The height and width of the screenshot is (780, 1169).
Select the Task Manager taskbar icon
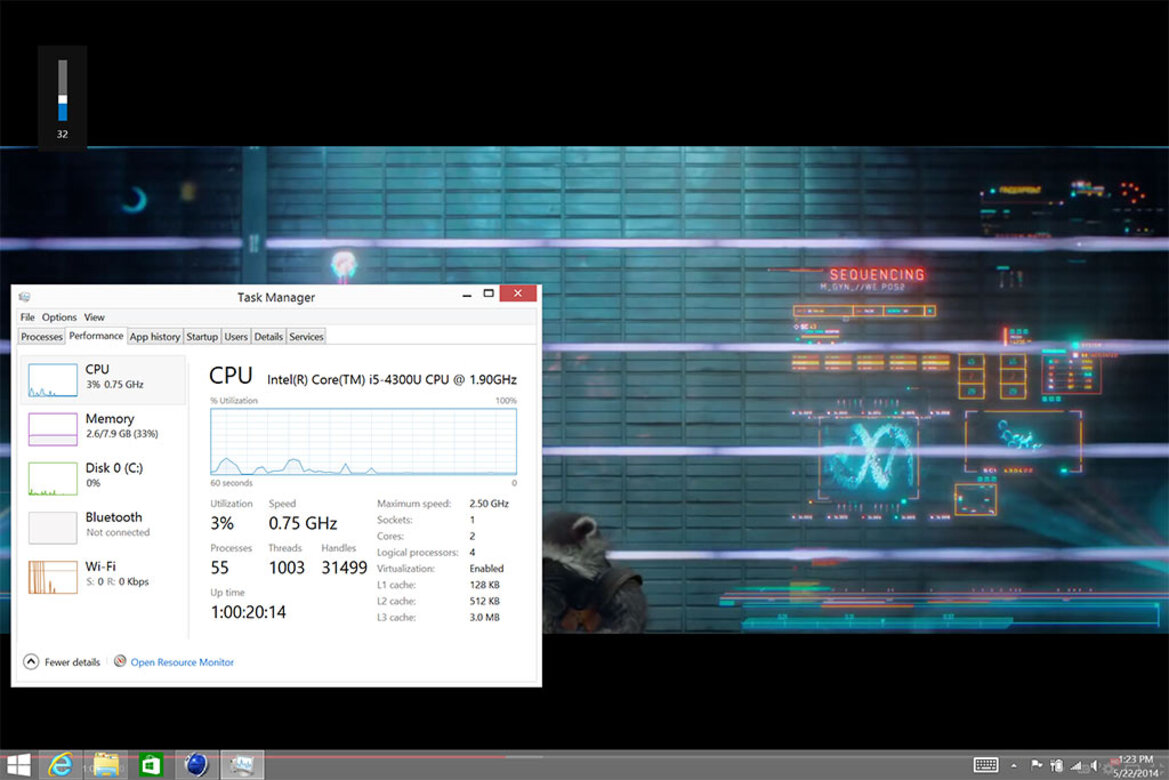(x=242, y=765)
